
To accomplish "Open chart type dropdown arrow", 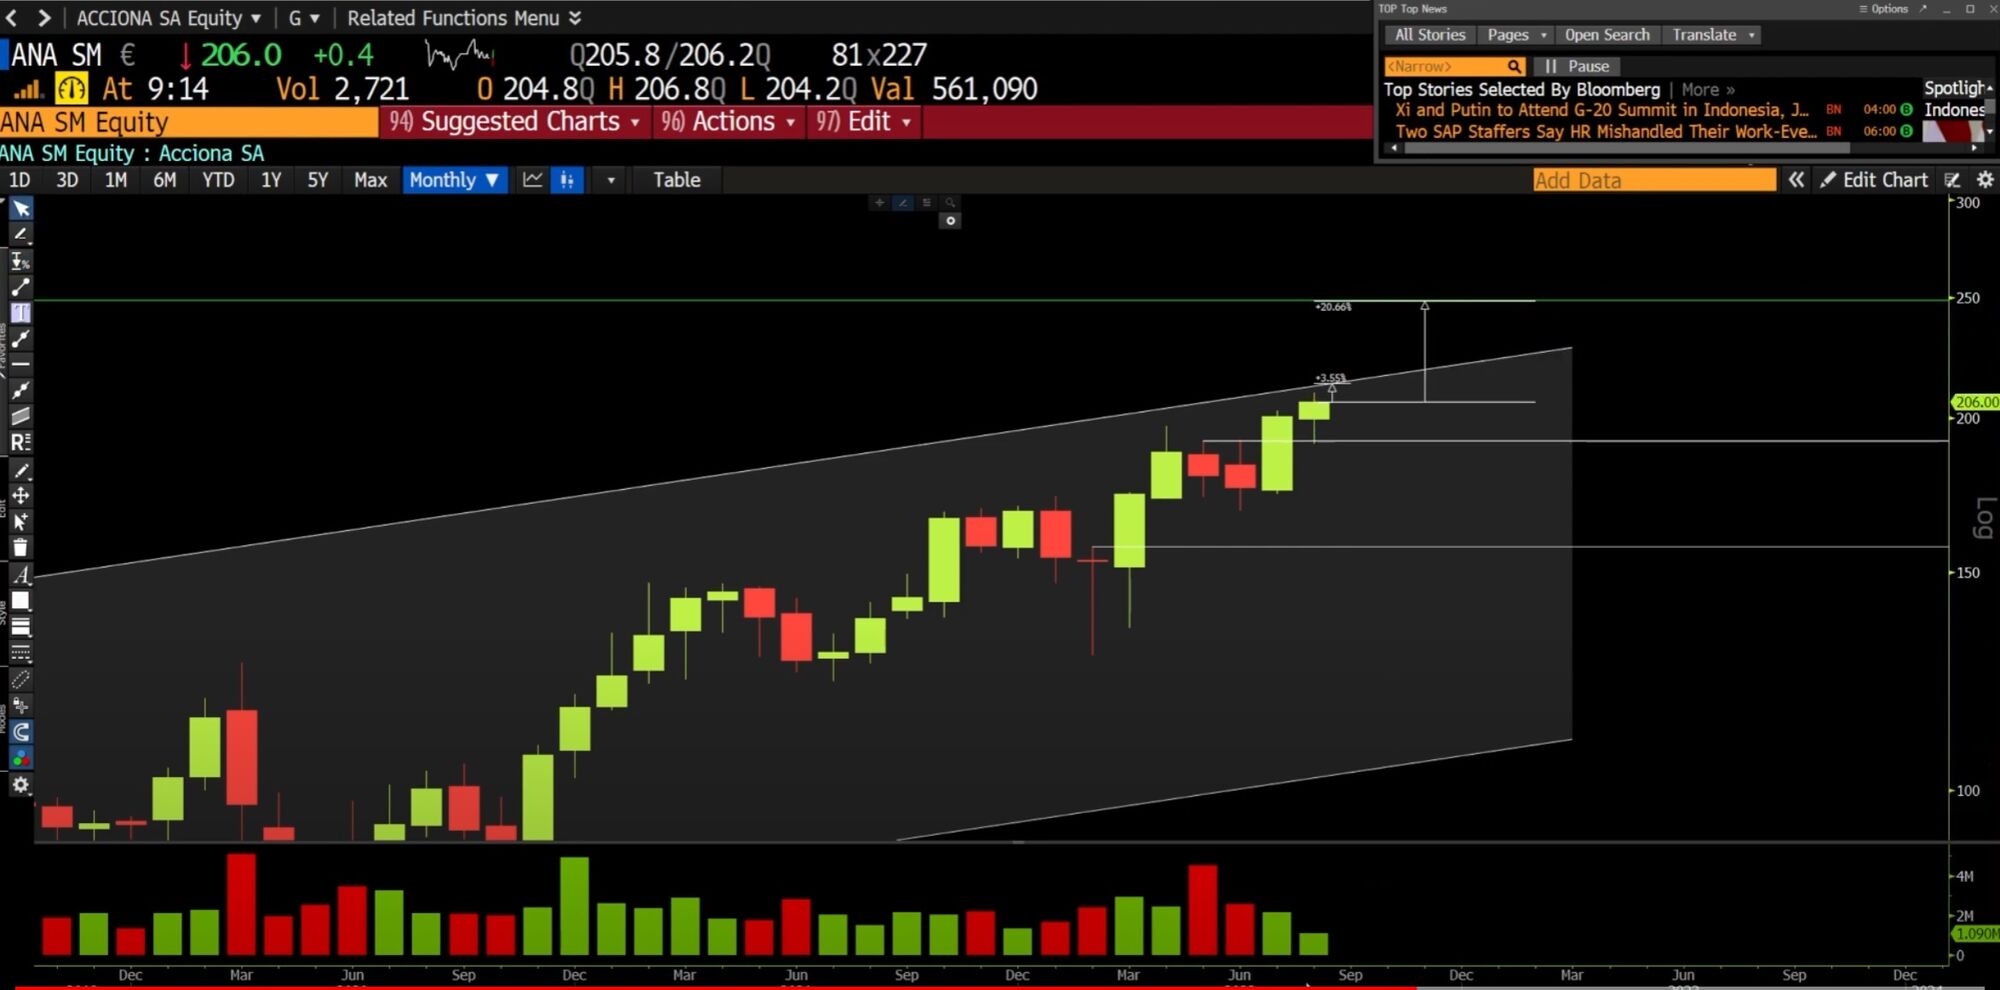I will pos(611,180).
